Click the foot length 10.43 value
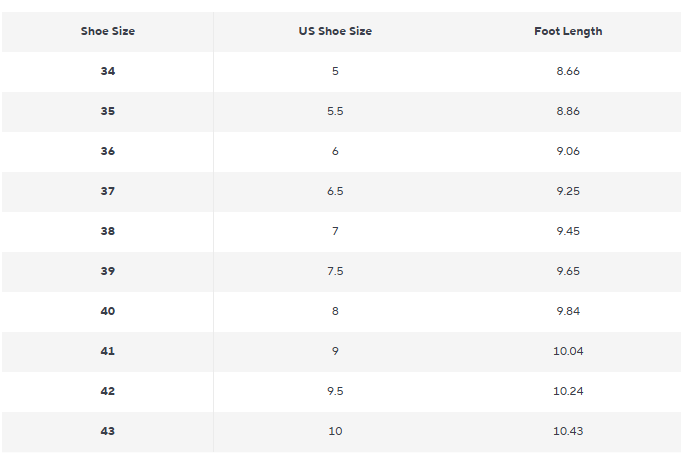Image resolution: width=689 pixels, height=453 pixels. click(568, 431)
